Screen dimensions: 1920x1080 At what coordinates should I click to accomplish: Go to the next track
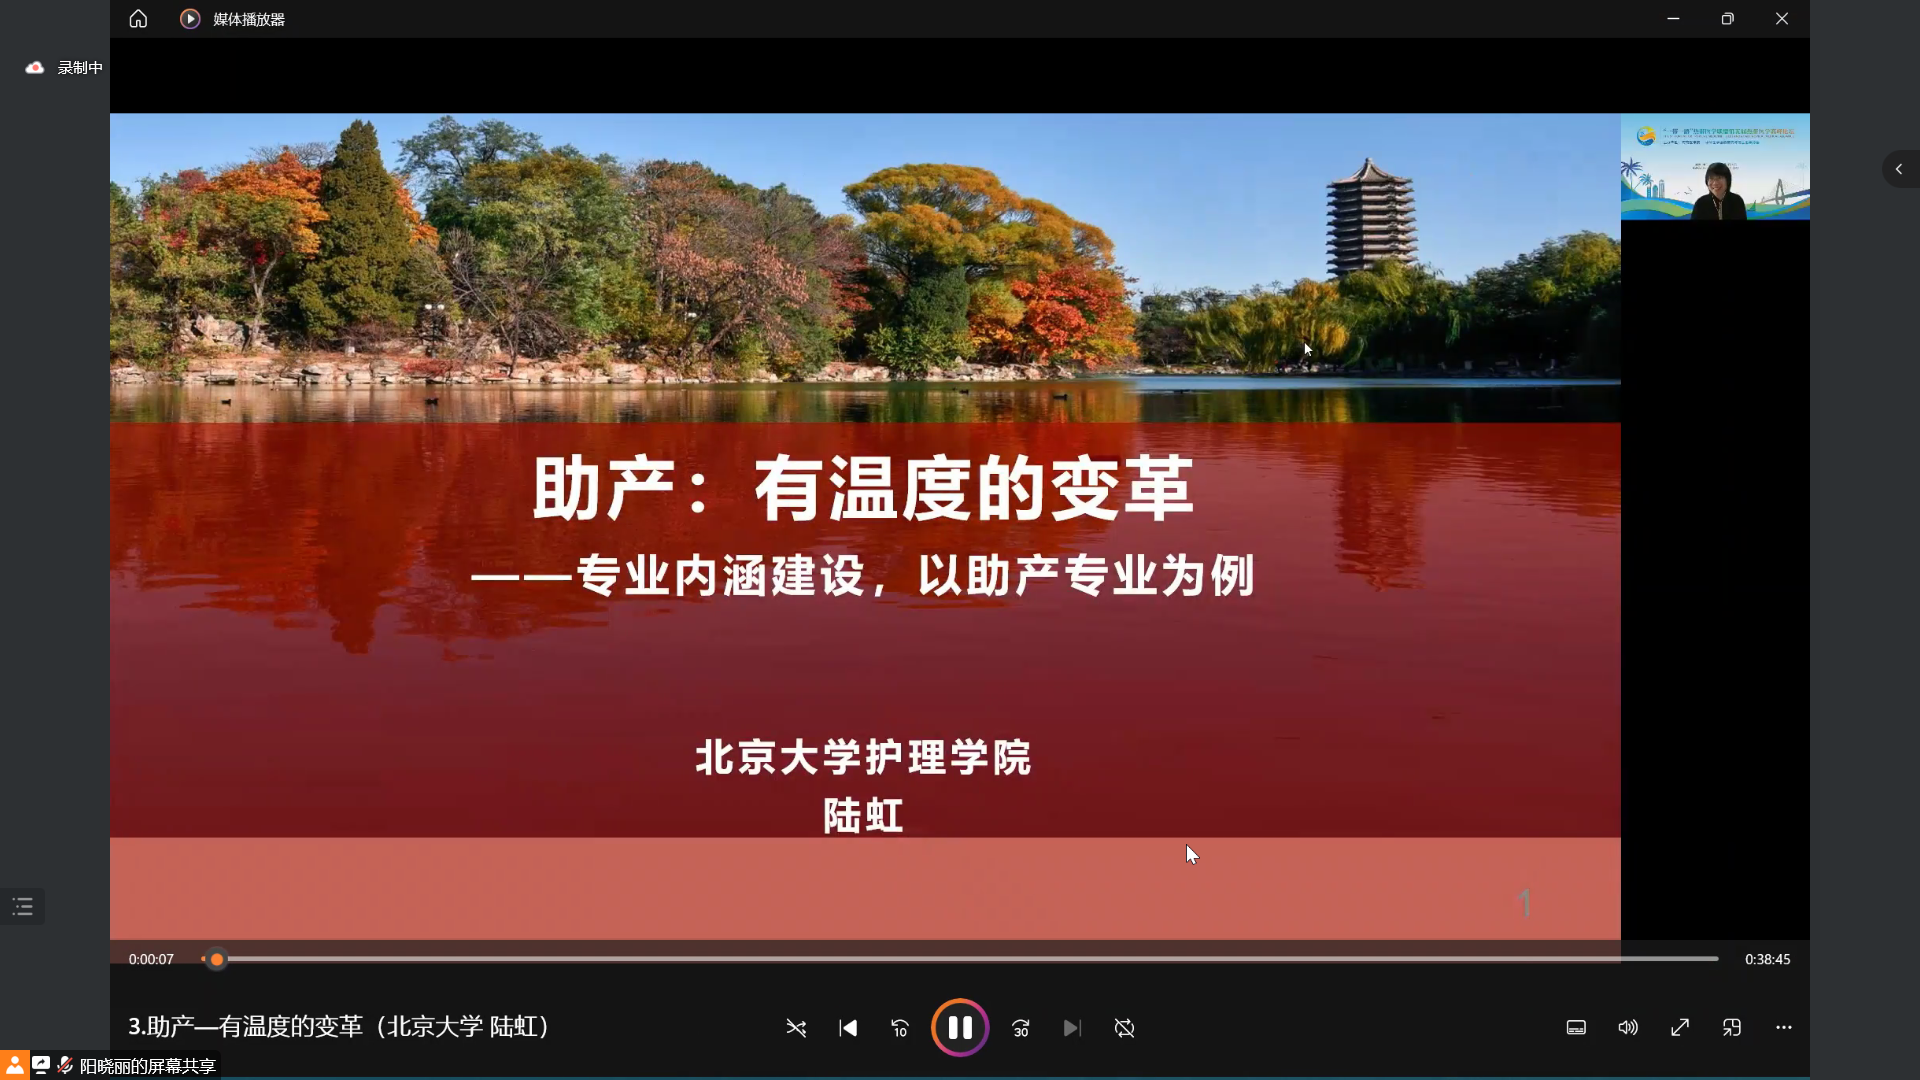(x=1072, y=1028)
